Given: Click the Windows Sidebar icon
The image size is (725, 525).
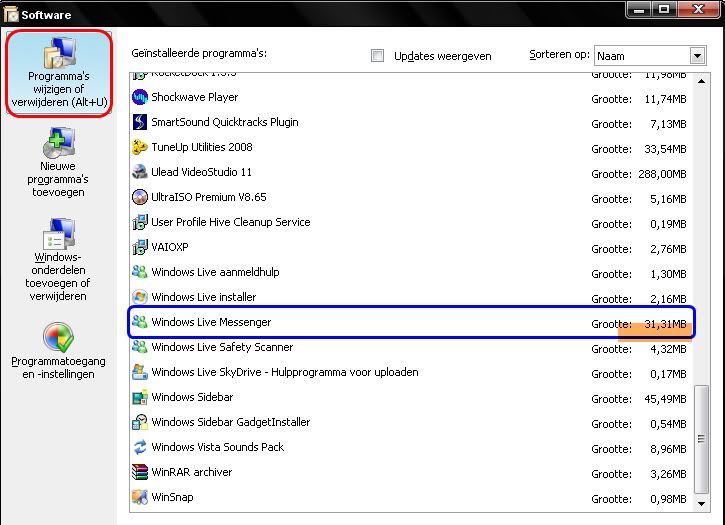Looking at the screenshot, I should click(140, 397).
